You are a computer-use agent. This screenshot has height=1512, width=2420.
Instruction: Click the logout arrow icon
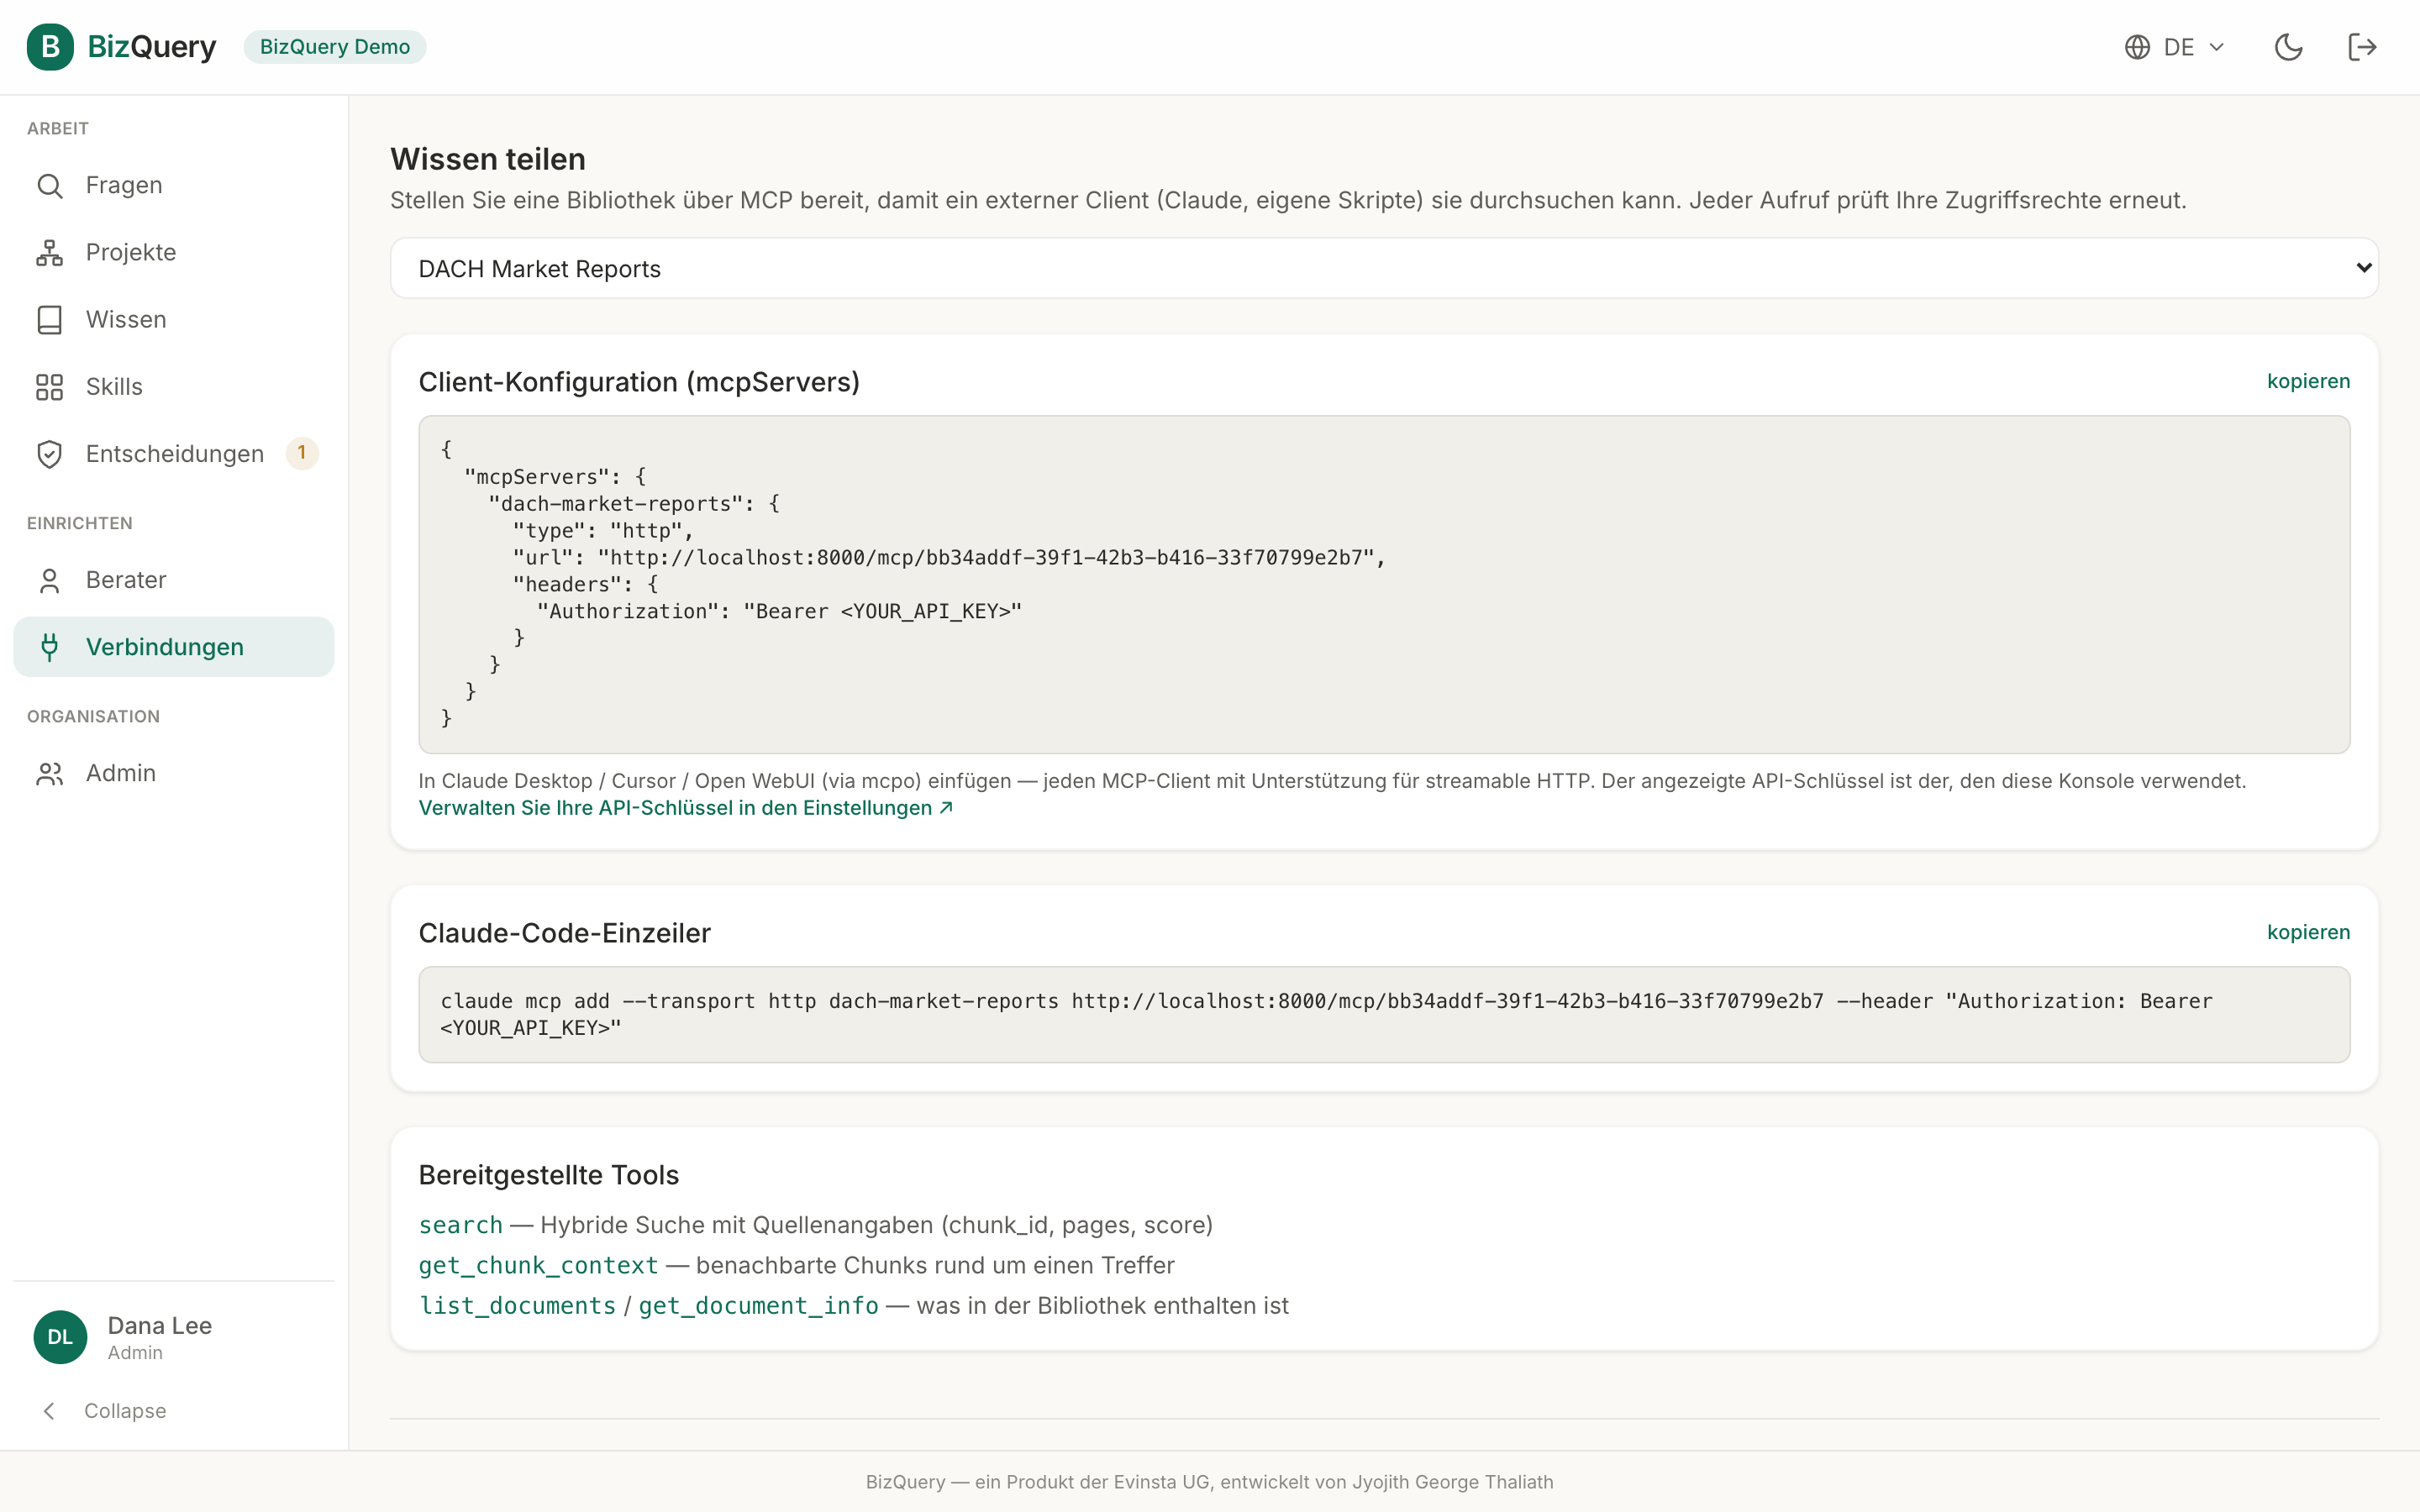(2362, 47)
